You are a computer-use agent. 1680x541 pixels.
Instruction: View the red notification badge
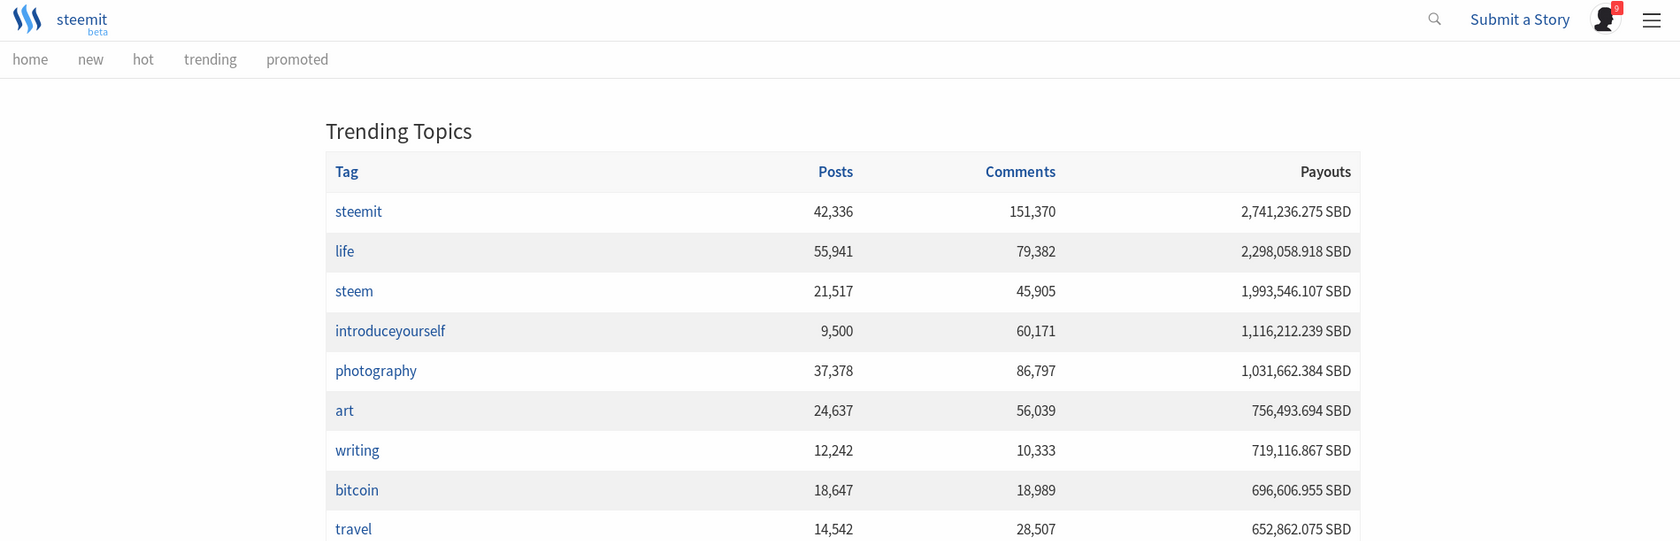(x=1617, y=8)
